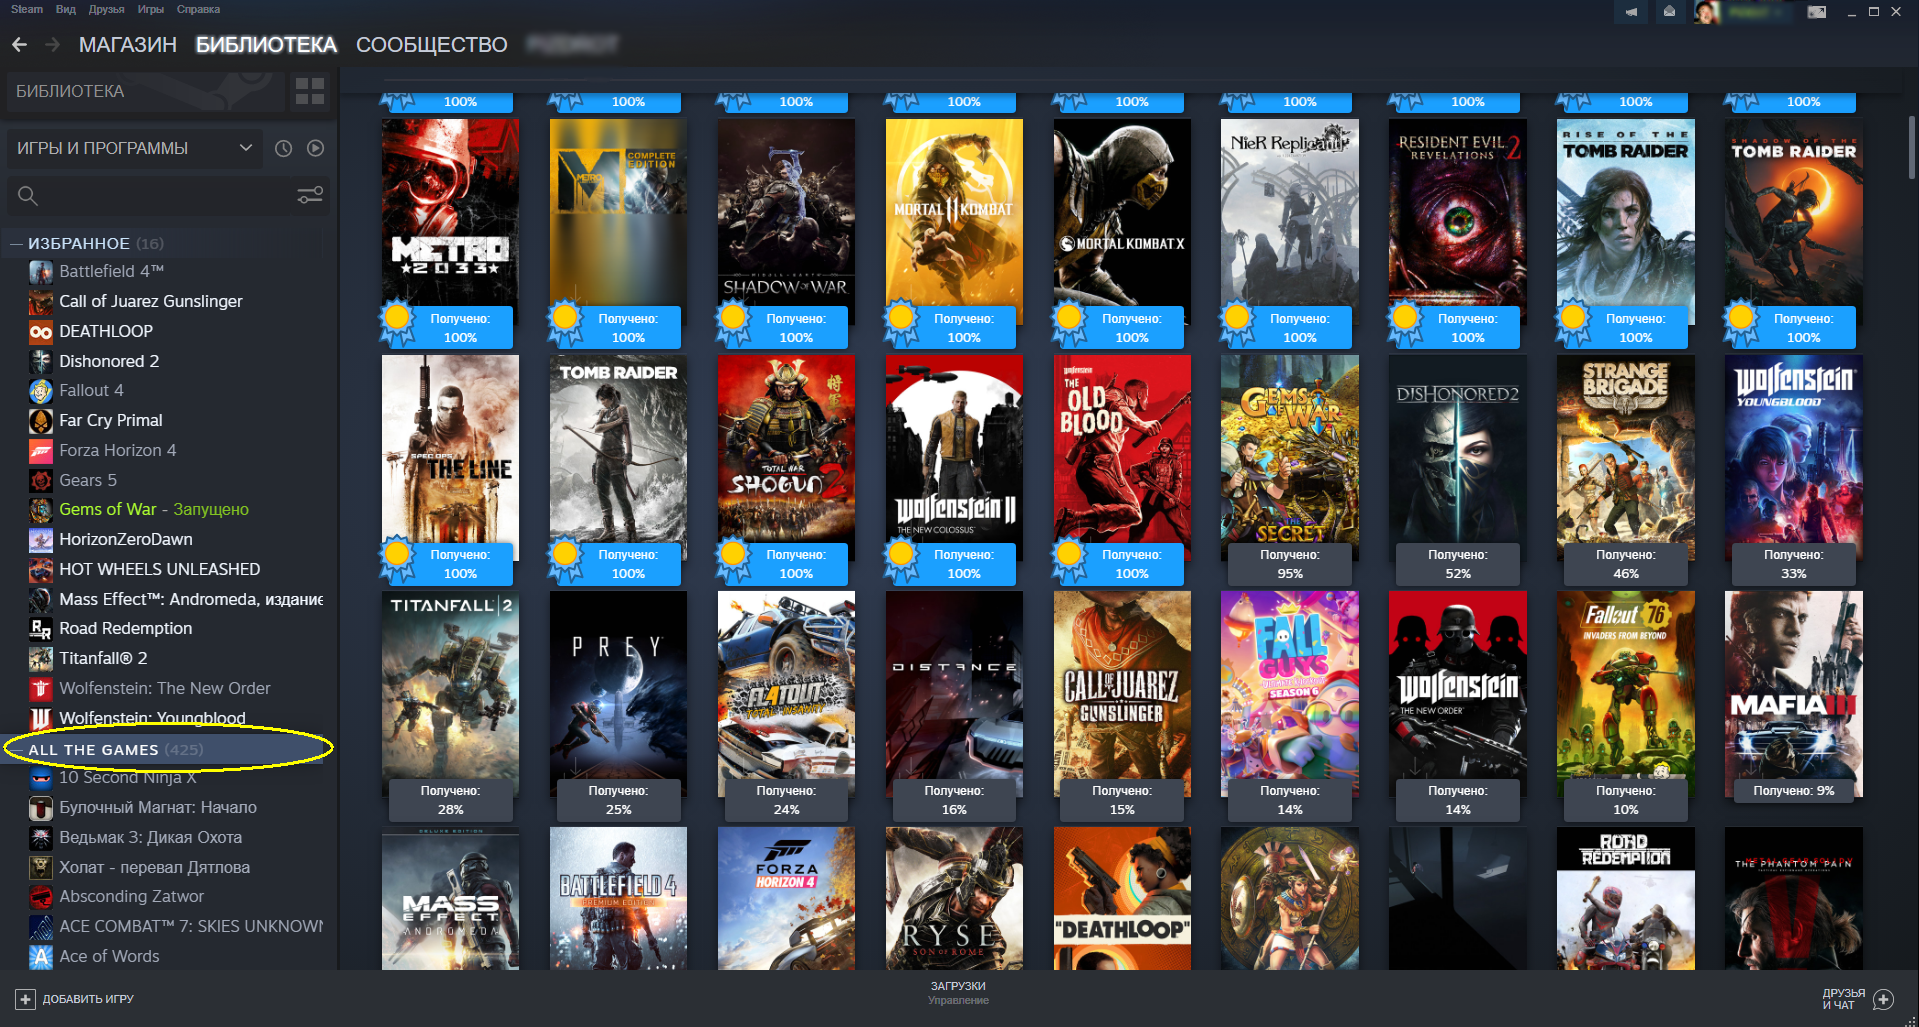This screenshot has height=1027, width=1919.
Task: Collapse the ALL THE GAMES category
Action: 16,750
